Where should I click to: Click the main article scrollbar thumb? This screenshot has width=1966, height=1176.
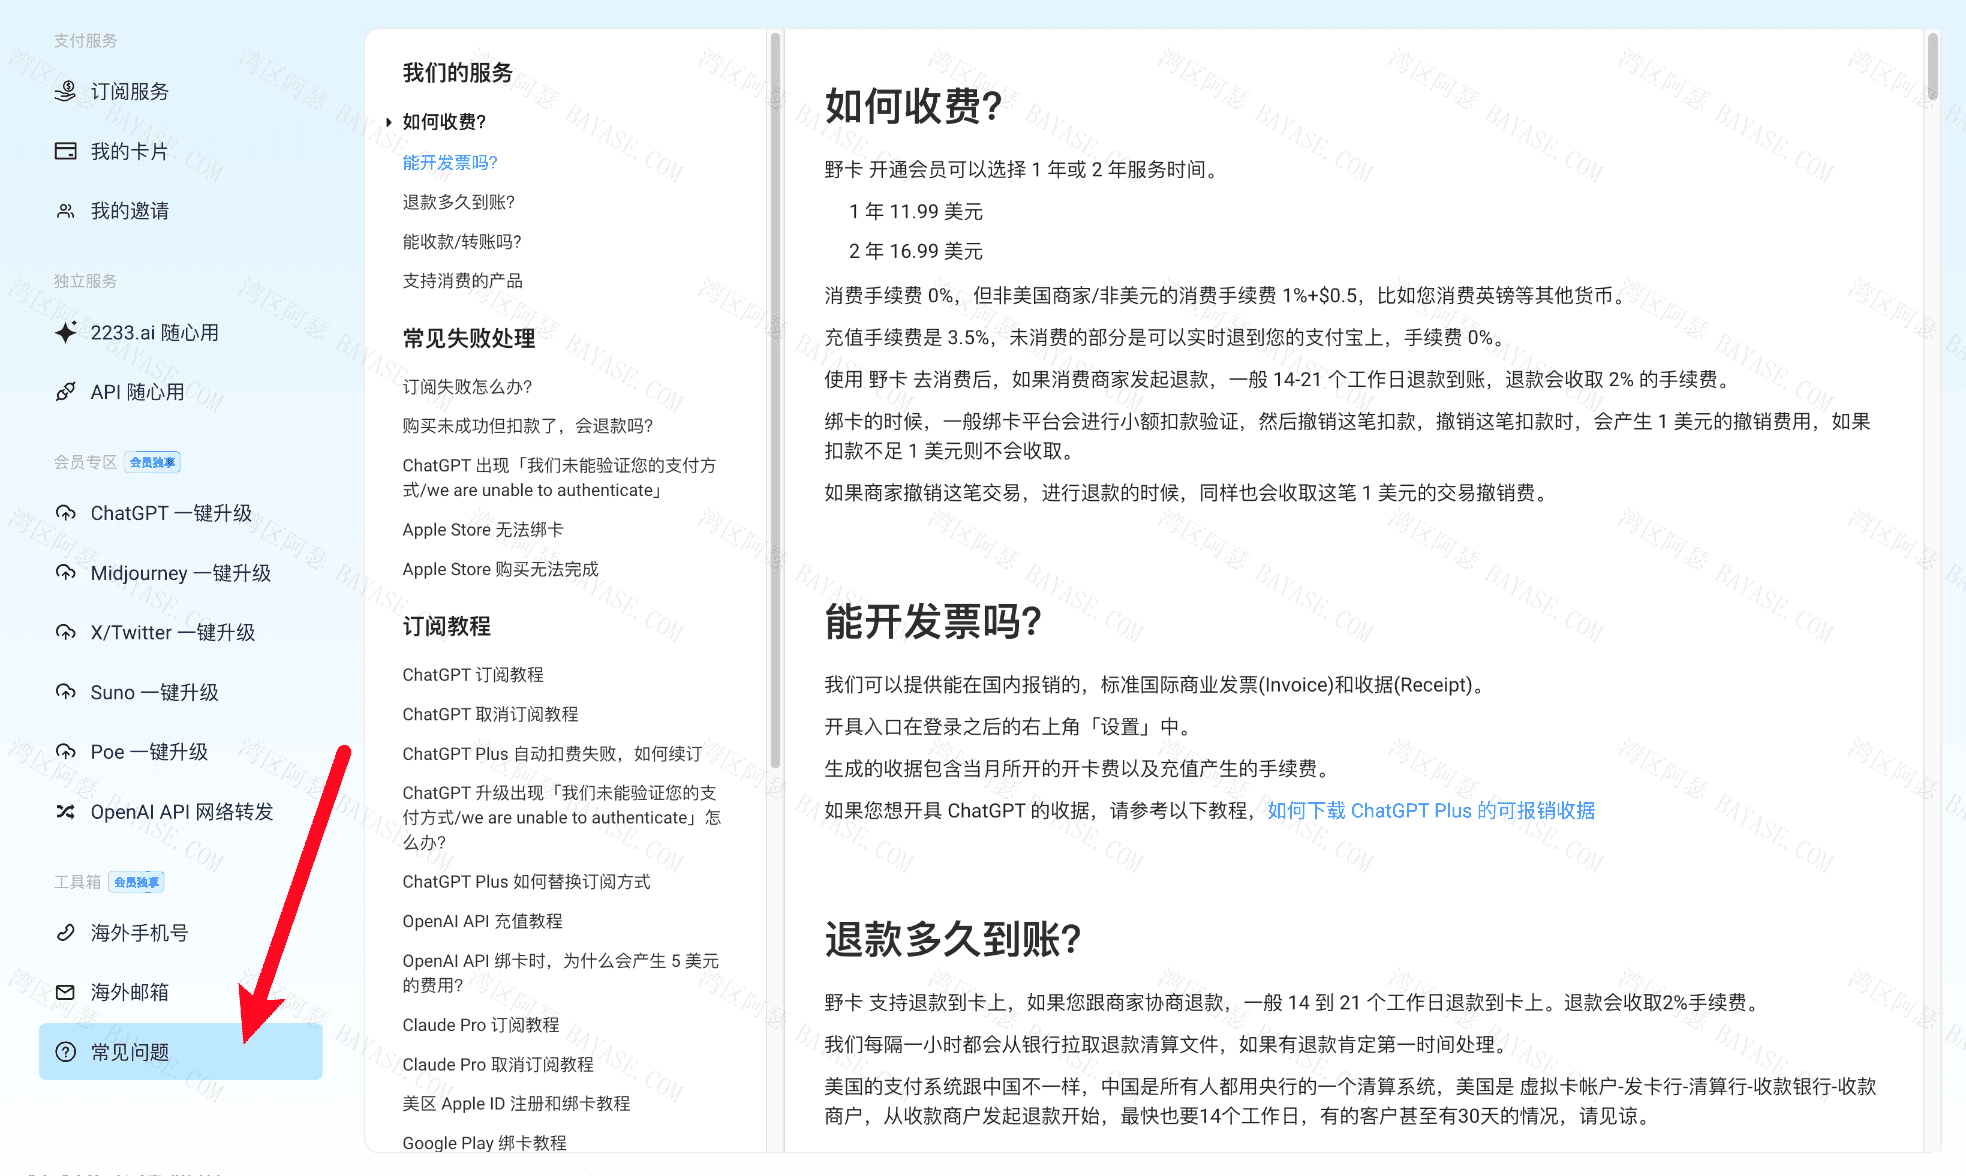tap(1933, 66)
